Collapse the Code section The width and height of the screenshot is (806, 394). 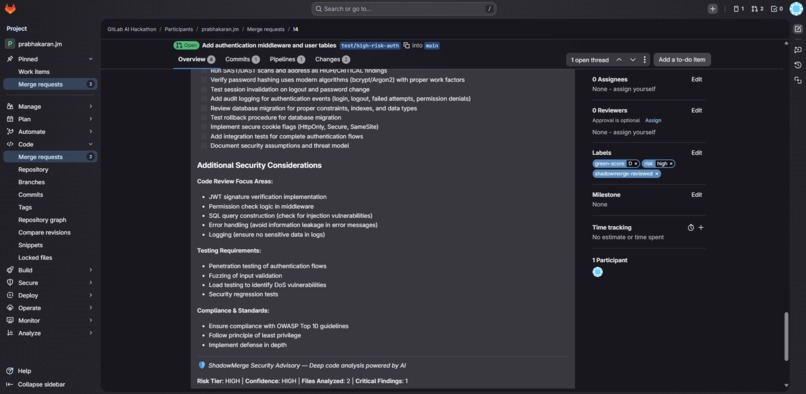(50, 144)
